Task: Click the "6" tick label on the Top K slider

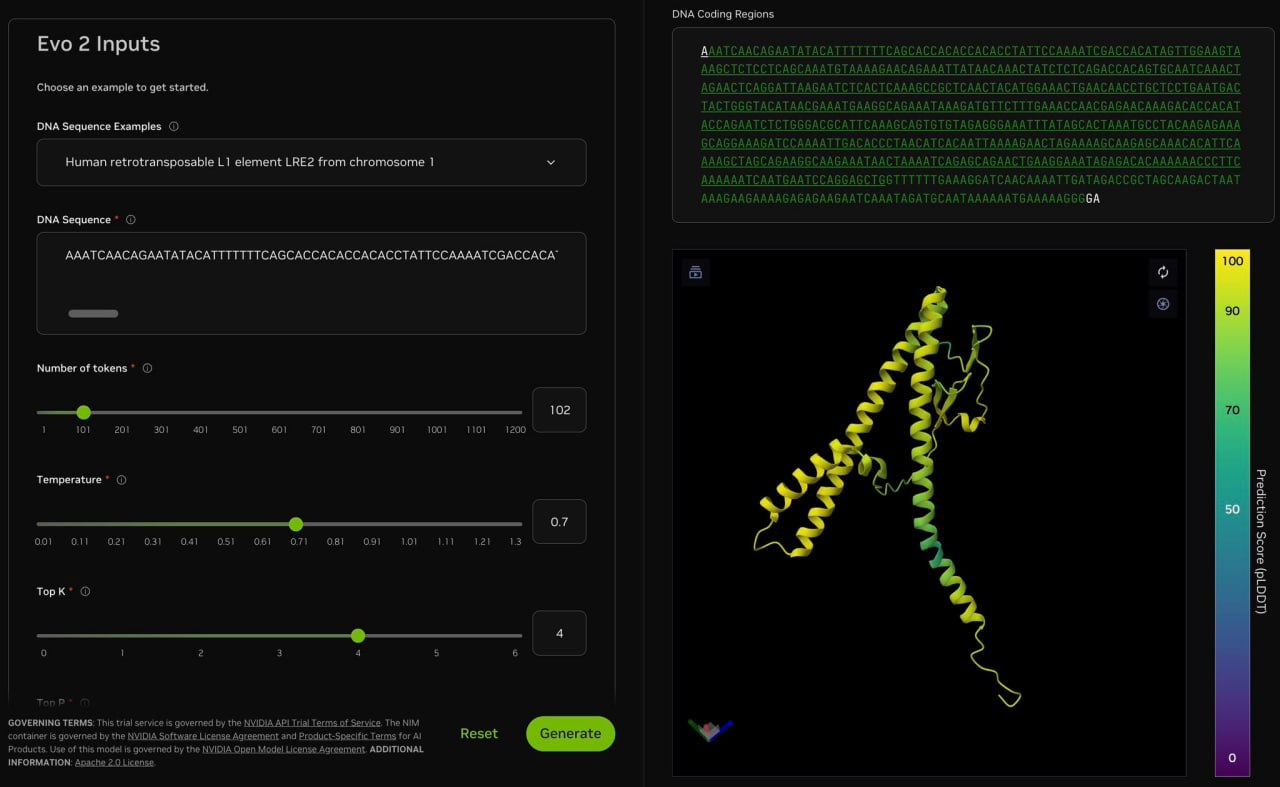Action: click(x=515, y=653)
